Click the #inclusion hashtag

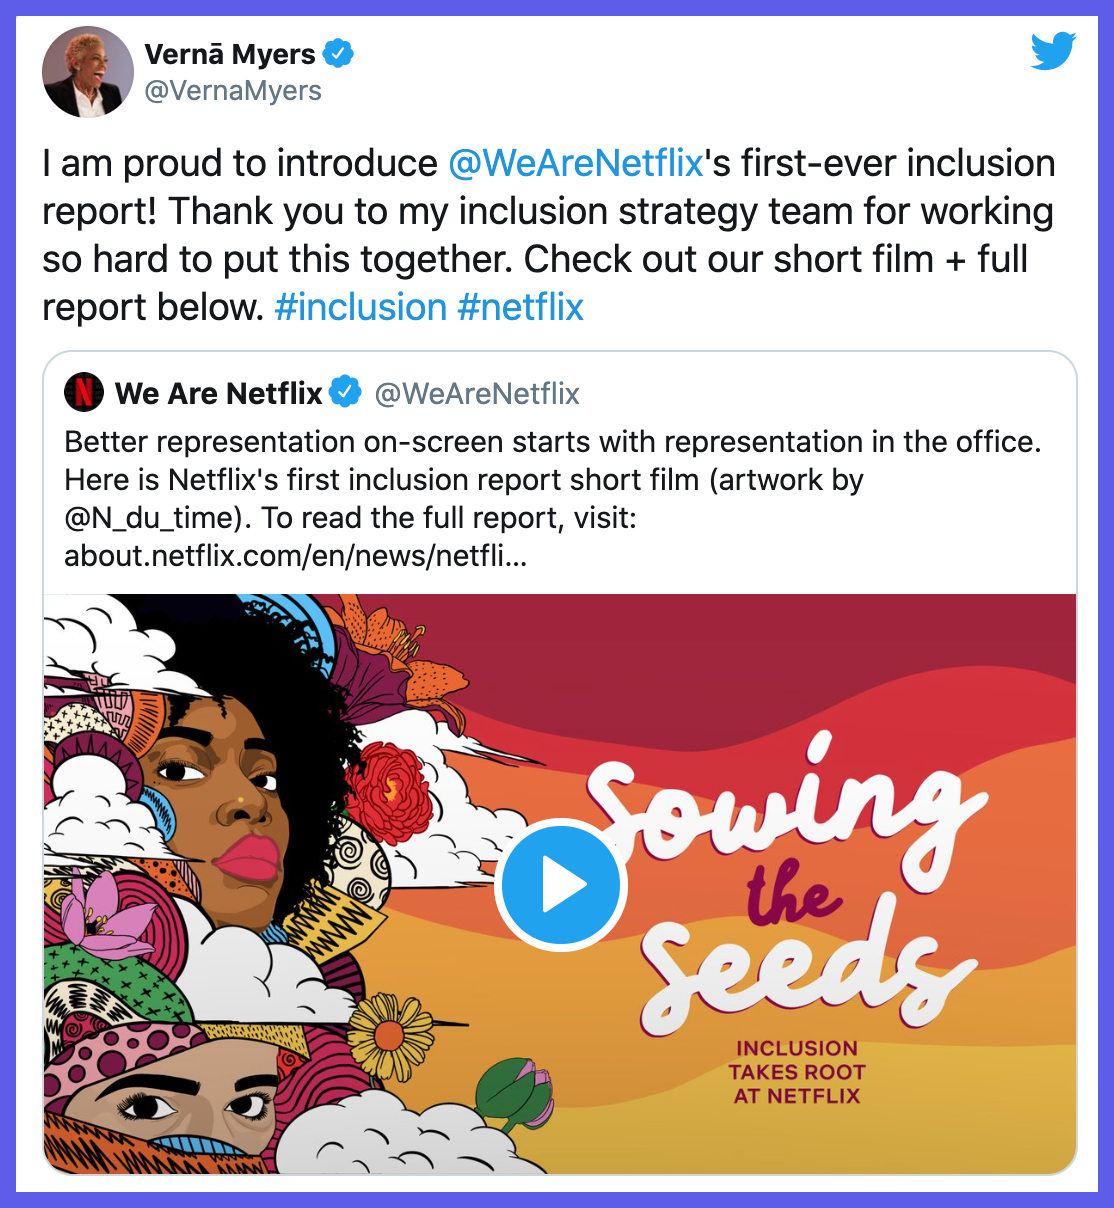click(x=360, y=307)
